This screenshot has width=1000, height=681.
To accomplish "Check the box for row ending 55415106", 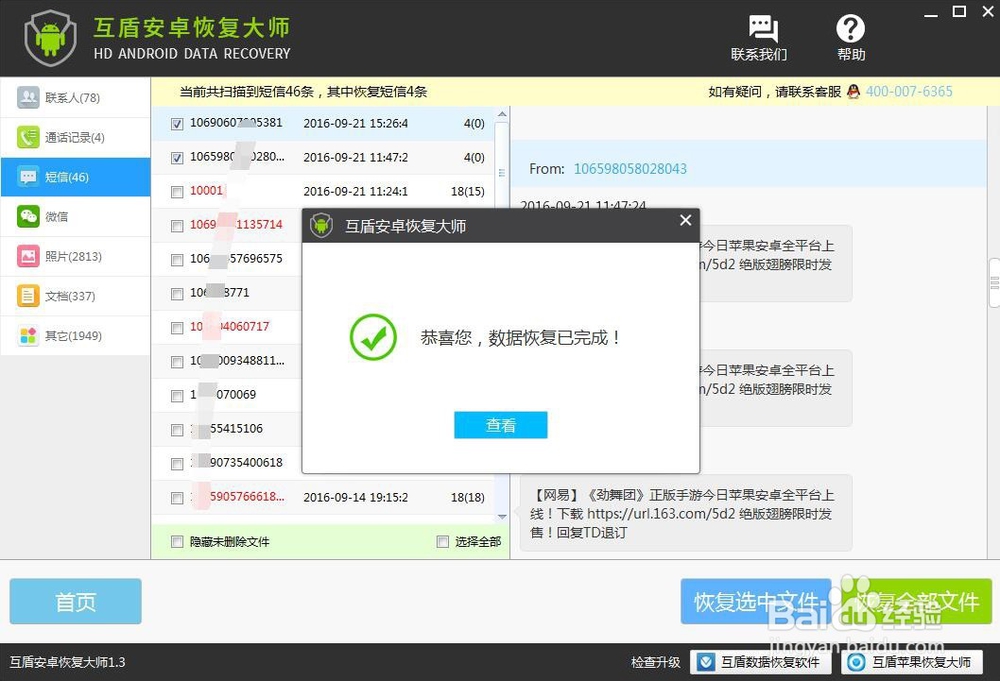I will click(x=177, y=430).
